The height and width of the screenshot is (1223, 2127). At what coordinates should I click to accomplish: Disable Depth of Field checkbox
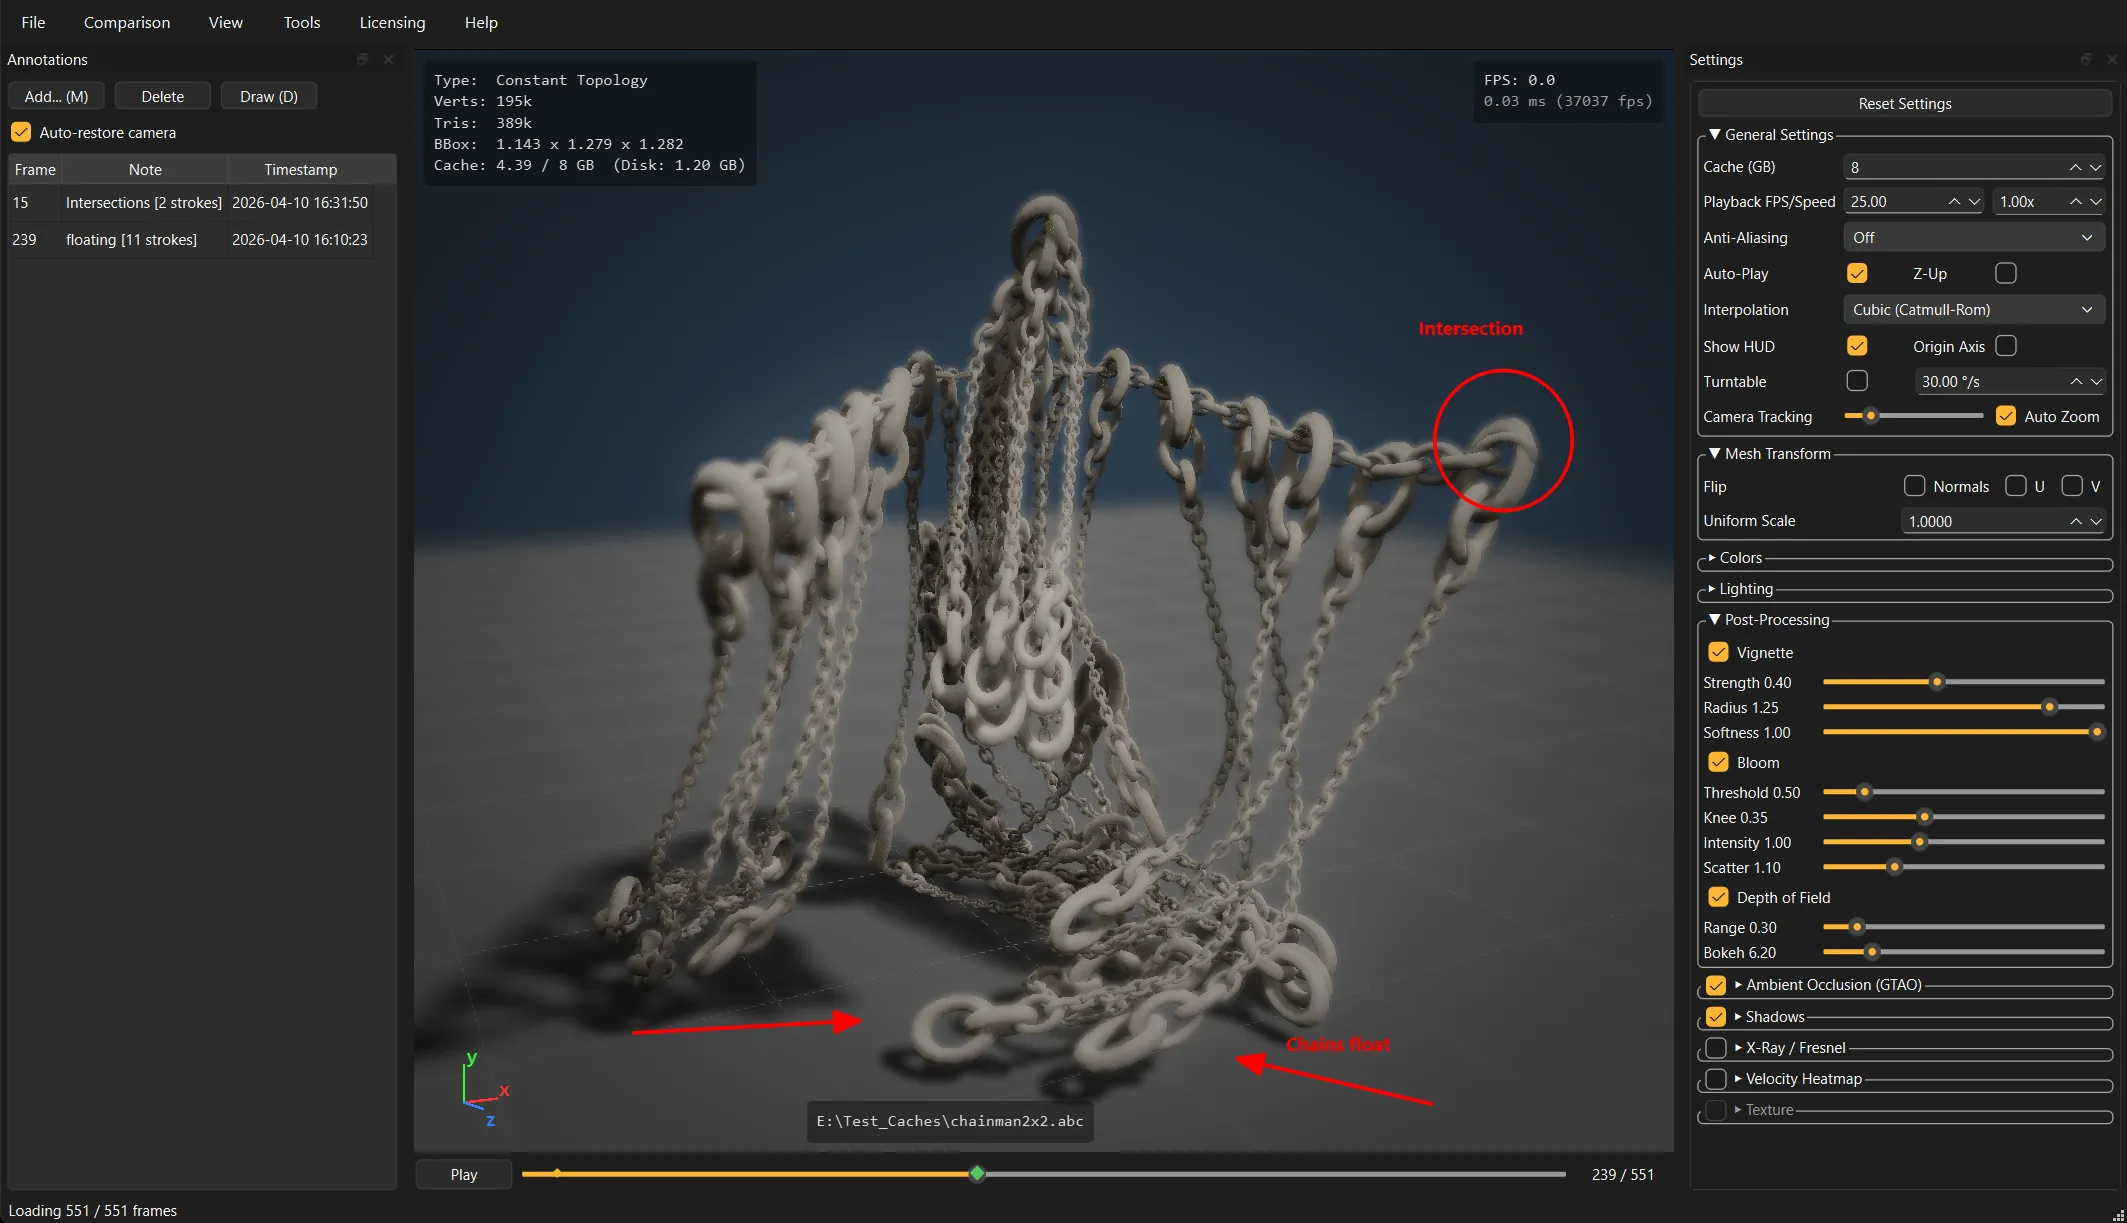(1718, 897)
